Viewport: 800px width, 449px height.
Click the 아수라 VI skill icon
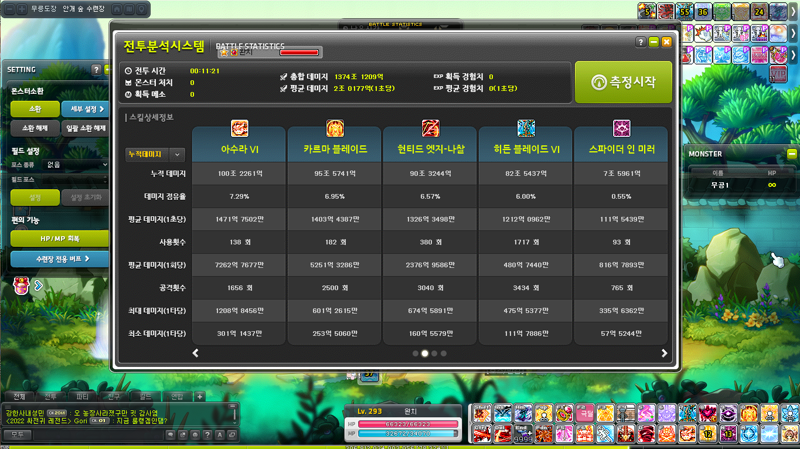pyautogui.click(x=239, y=129)
